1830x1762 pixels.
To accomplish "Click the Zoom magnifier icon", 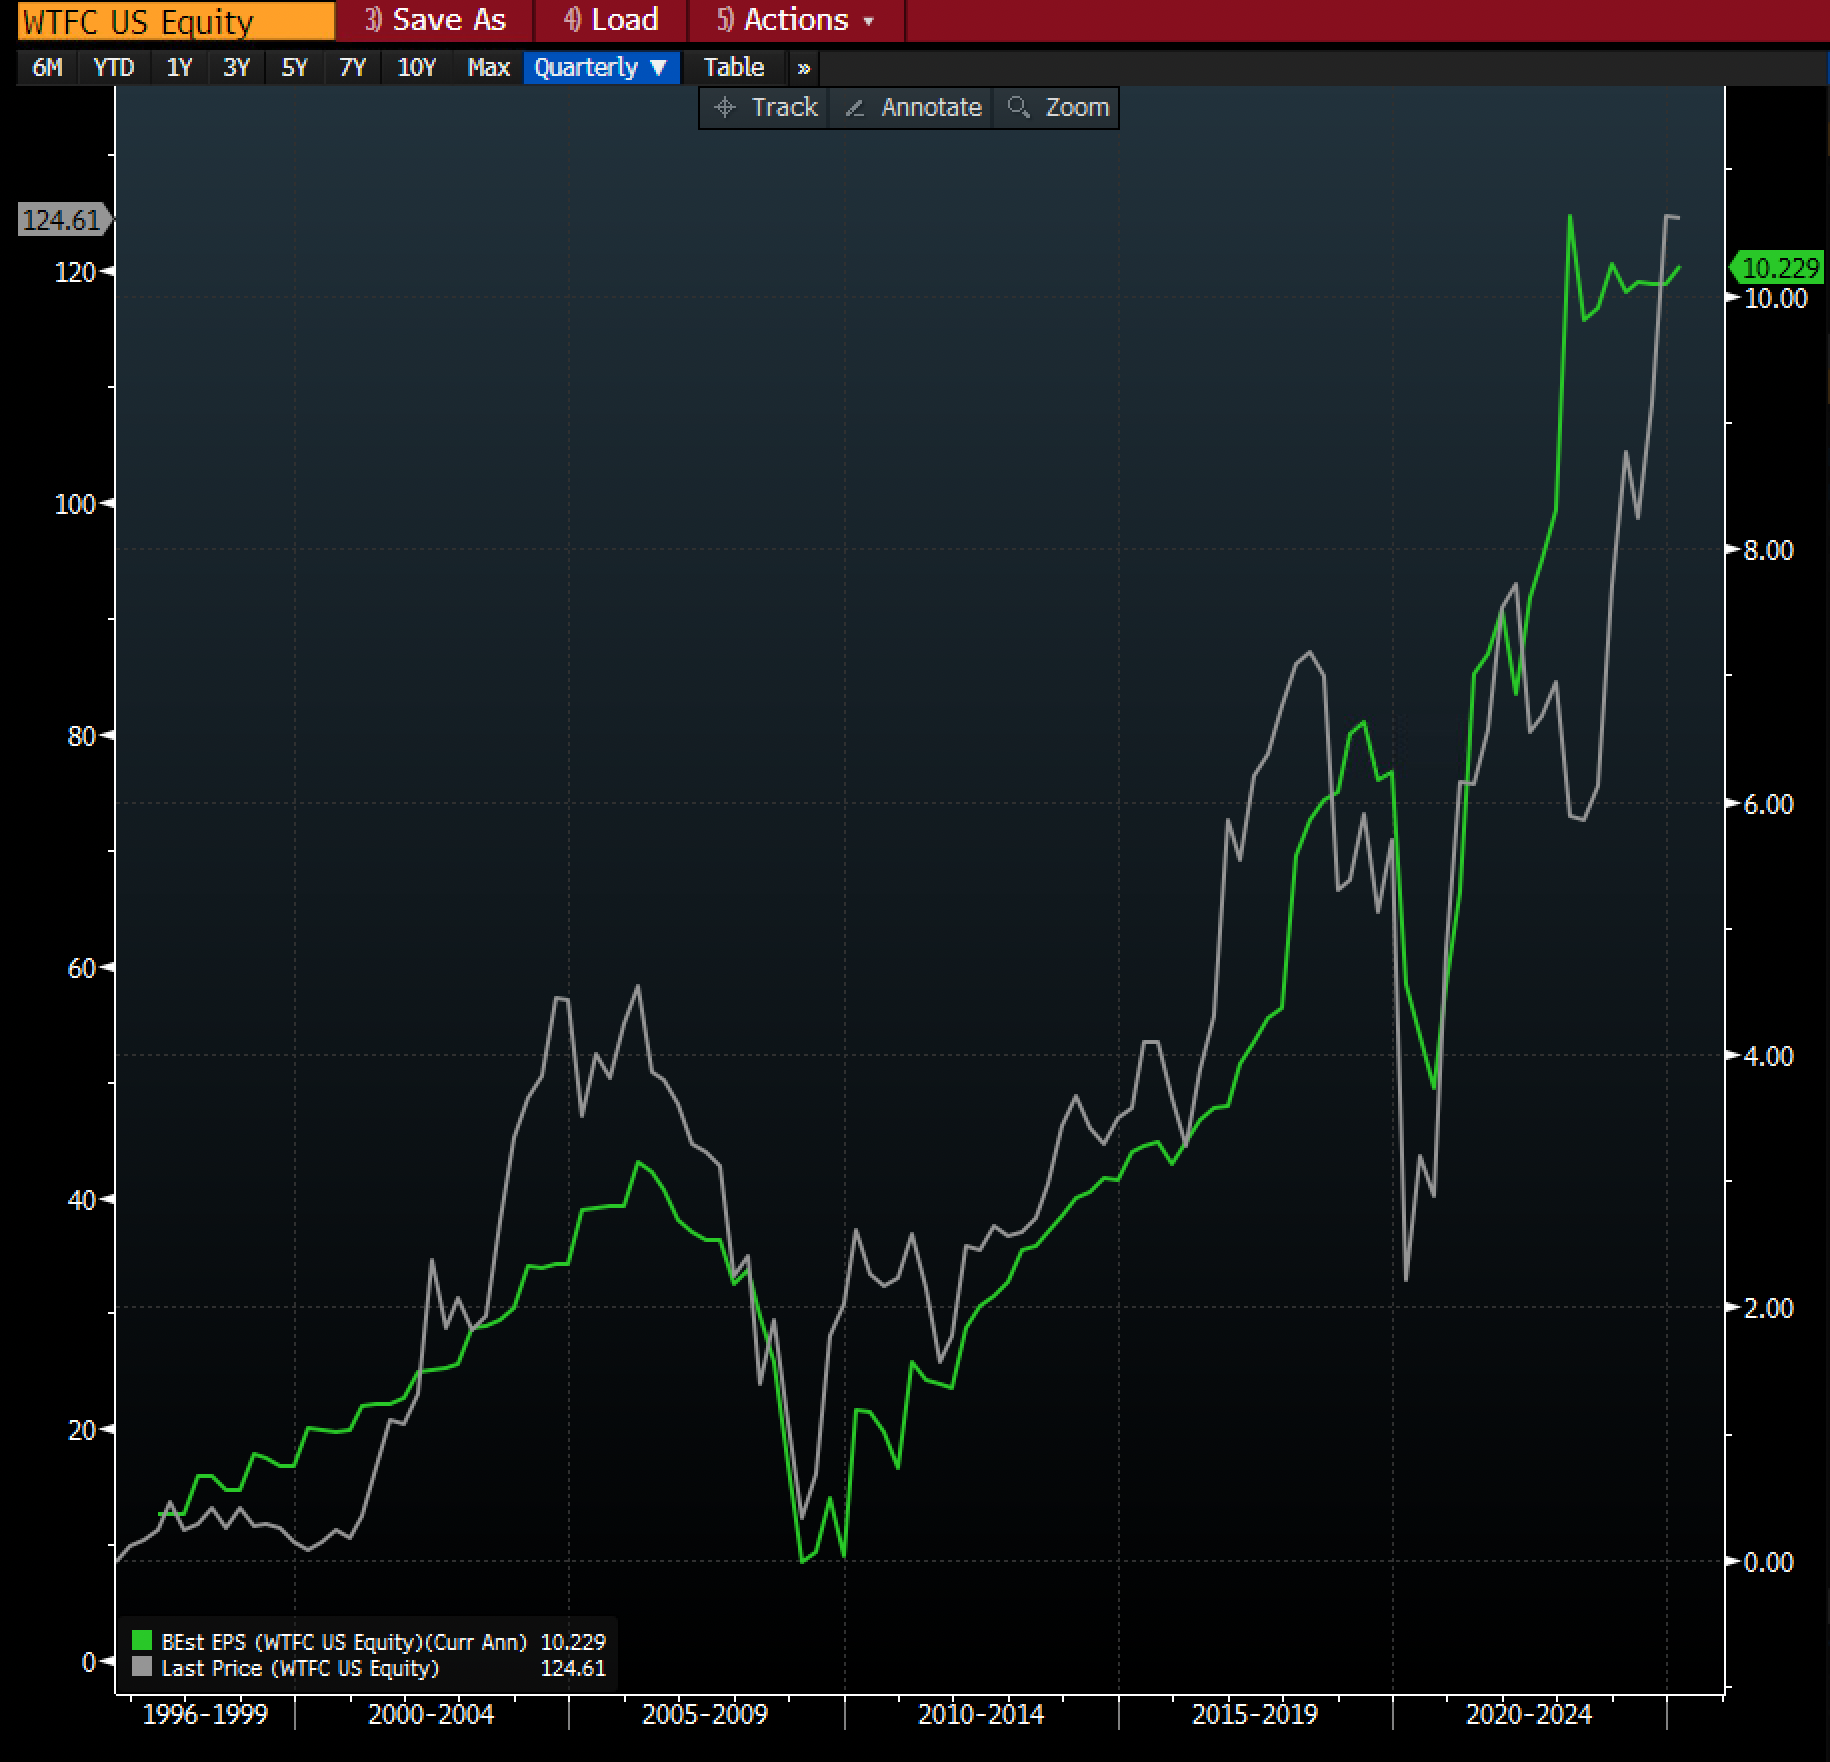I will pyautogui.click(x=1019, y=107).
